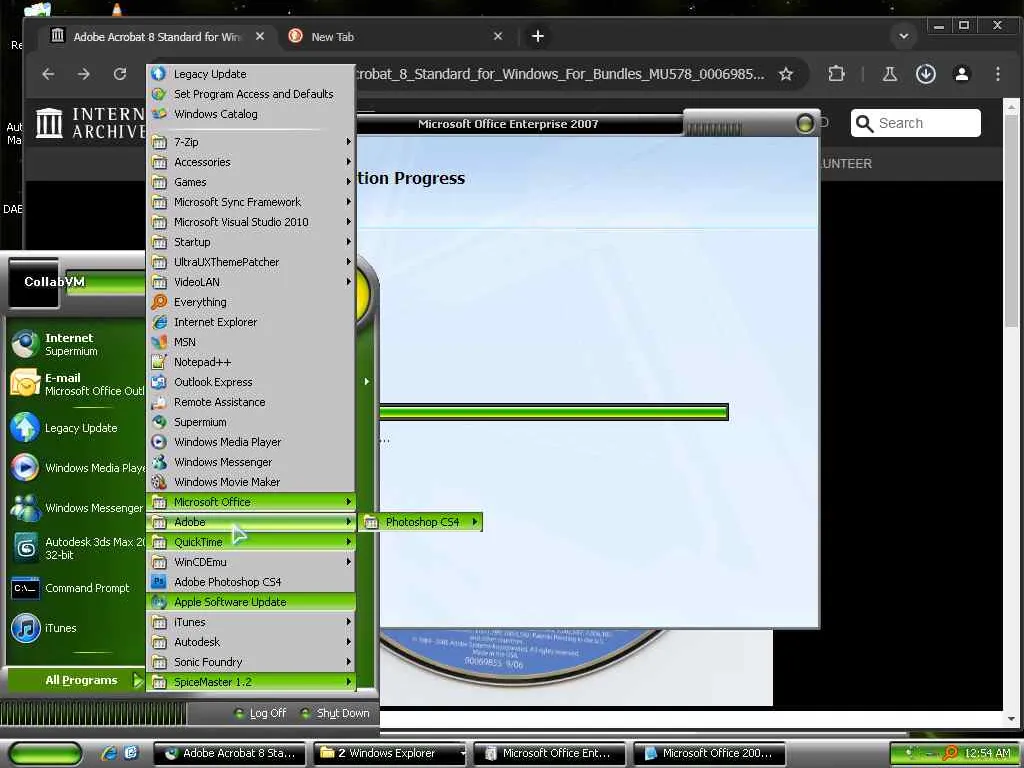Expand the 7-Zip folder
The height and width of the screenshot is (768, 1024).
251,142
